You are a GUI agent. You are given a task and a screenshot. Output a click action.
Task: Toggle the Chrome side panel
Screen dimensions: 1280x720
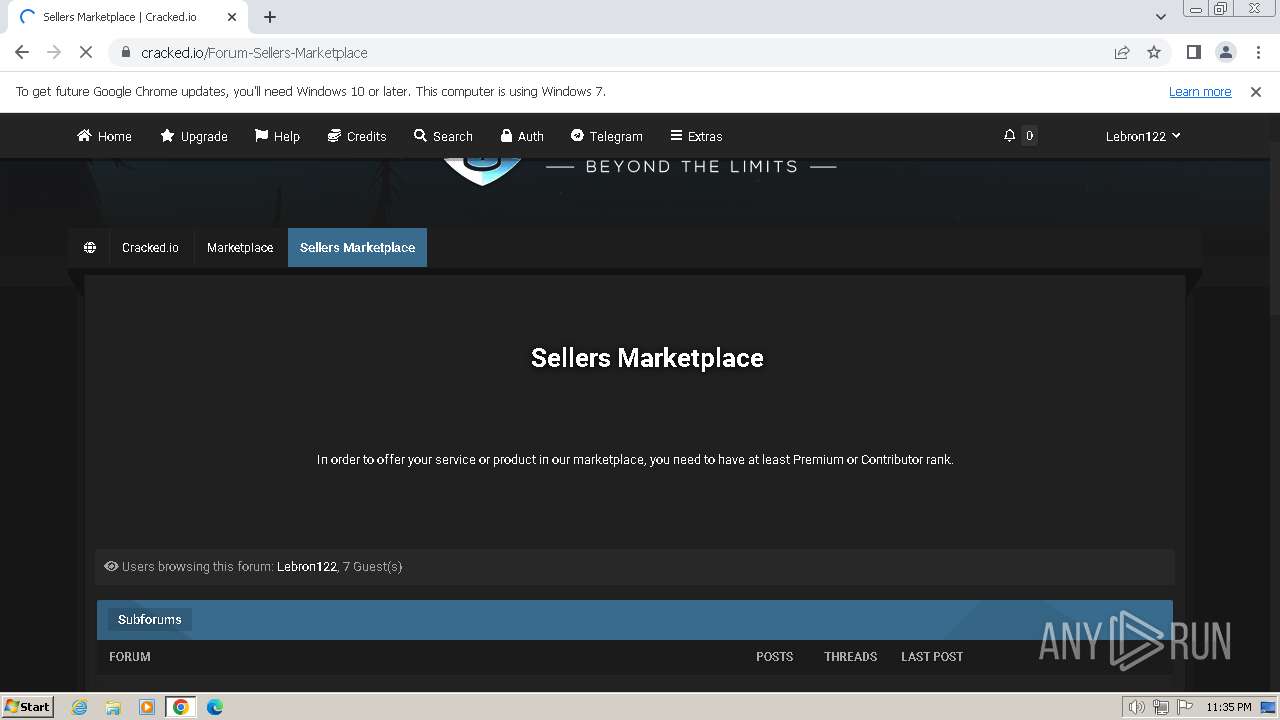click(1193, 52)
